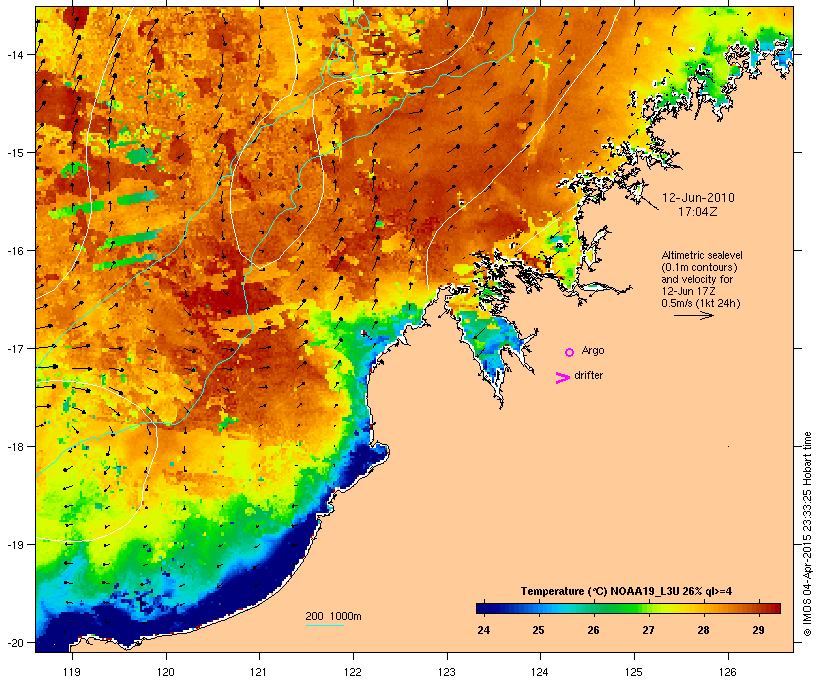Click the cyan 200m contour legend line
The width and height of the screenshot is (820, 680).
click(324, 625)
